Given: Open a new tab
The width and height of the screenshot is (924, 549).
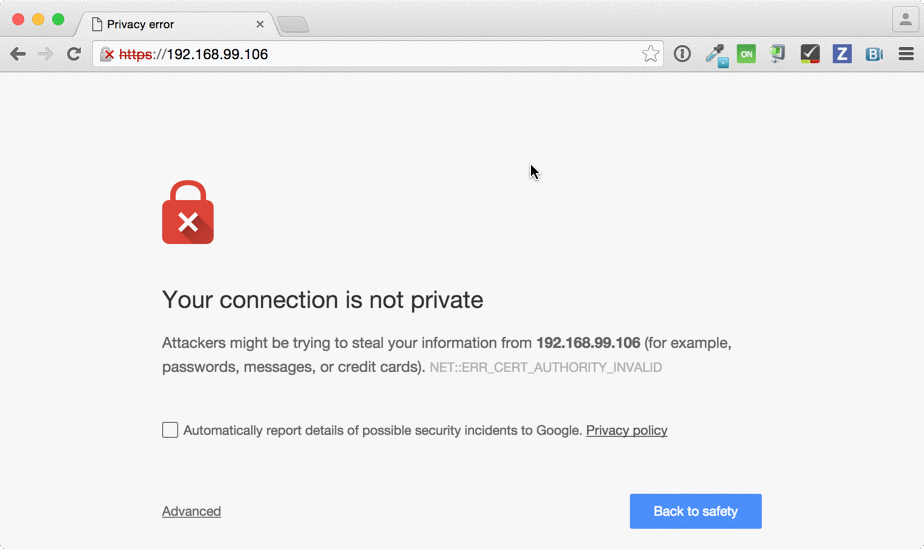Looking at the screenshot, I should pyautogui.click(x=293, y=25).
